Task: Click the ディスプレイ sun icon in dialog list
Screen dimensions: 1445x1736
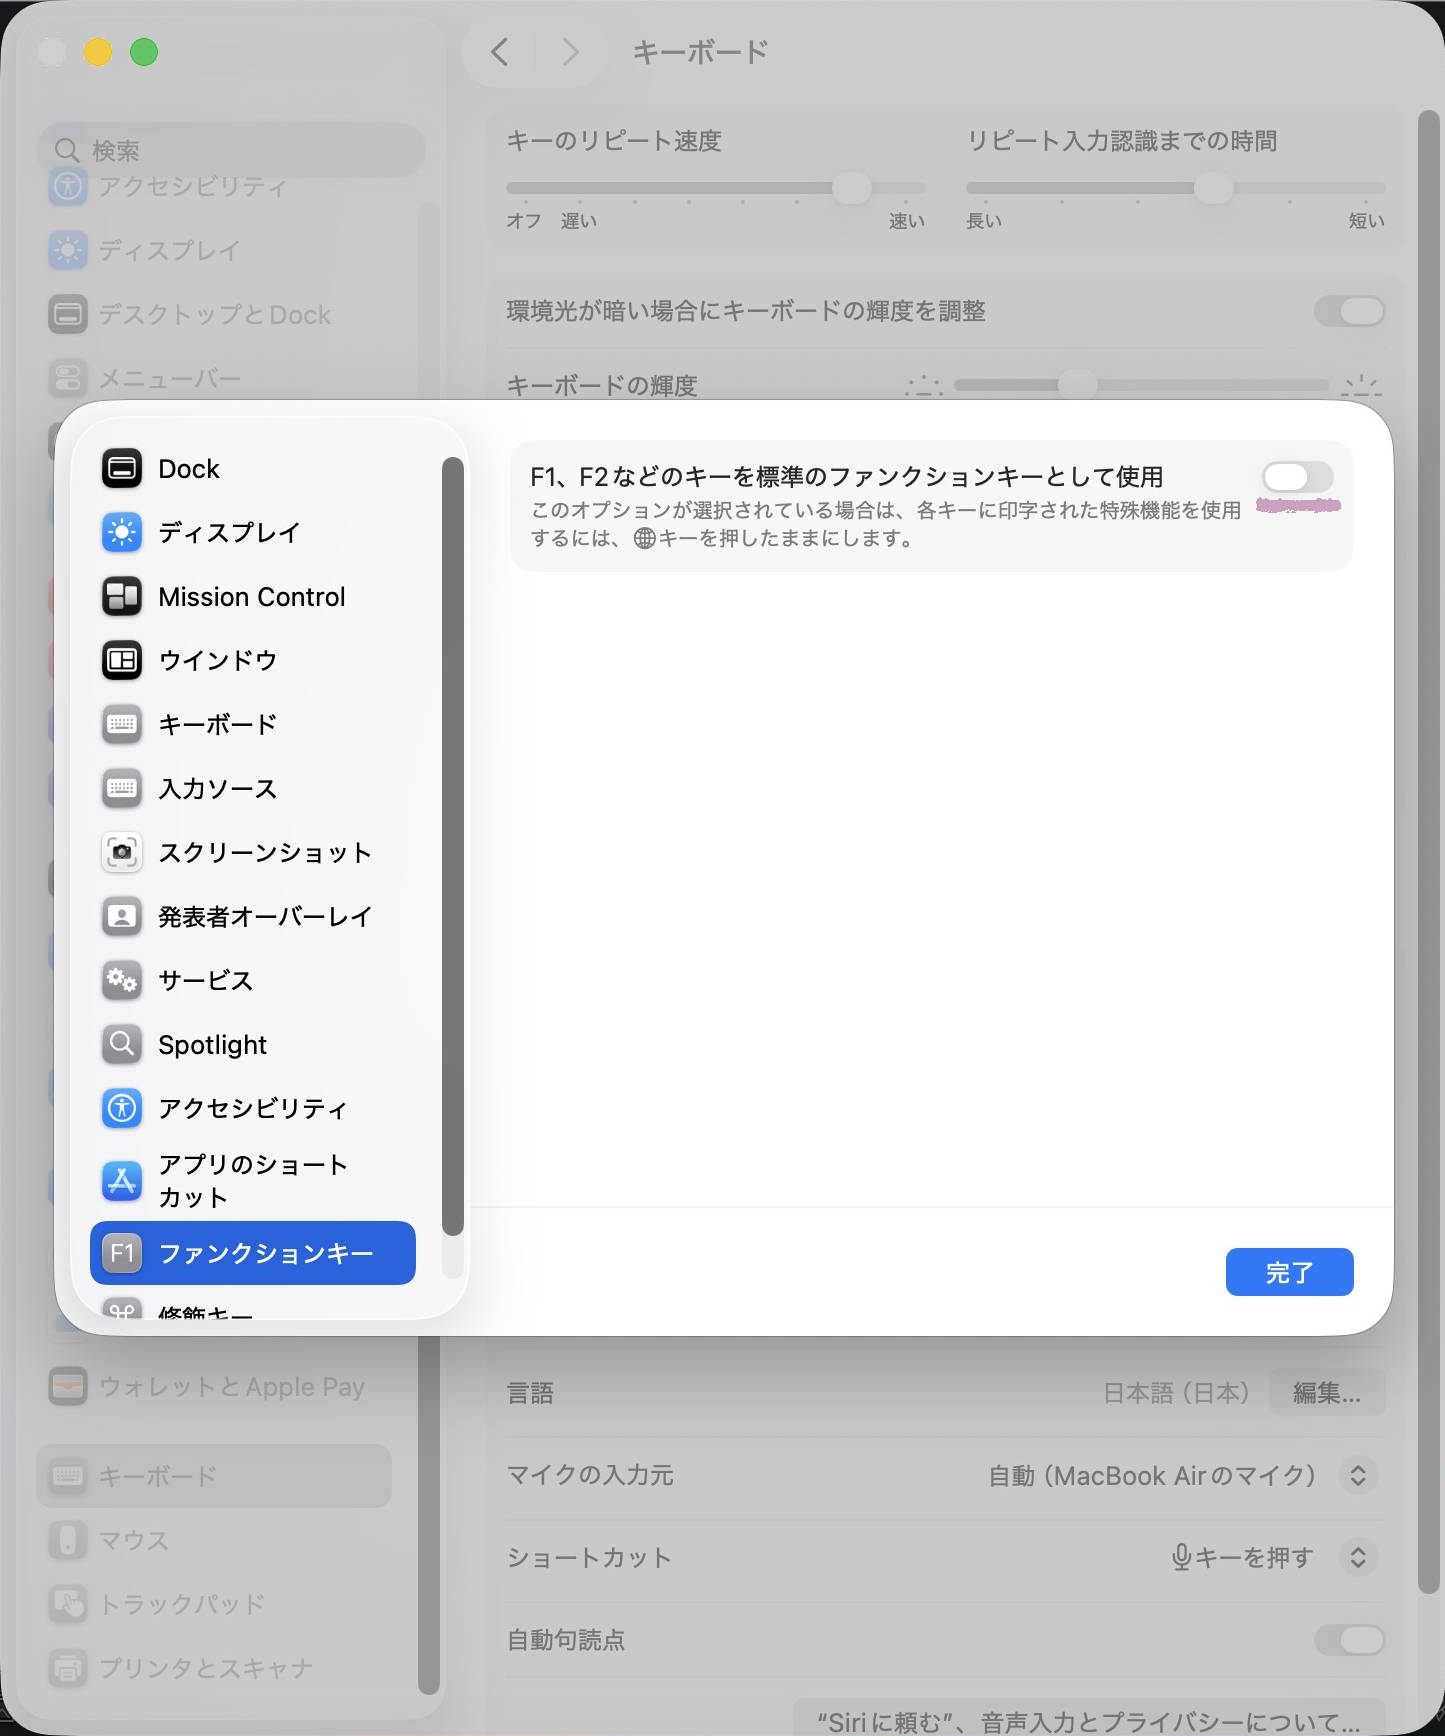Action: (122, 532)
